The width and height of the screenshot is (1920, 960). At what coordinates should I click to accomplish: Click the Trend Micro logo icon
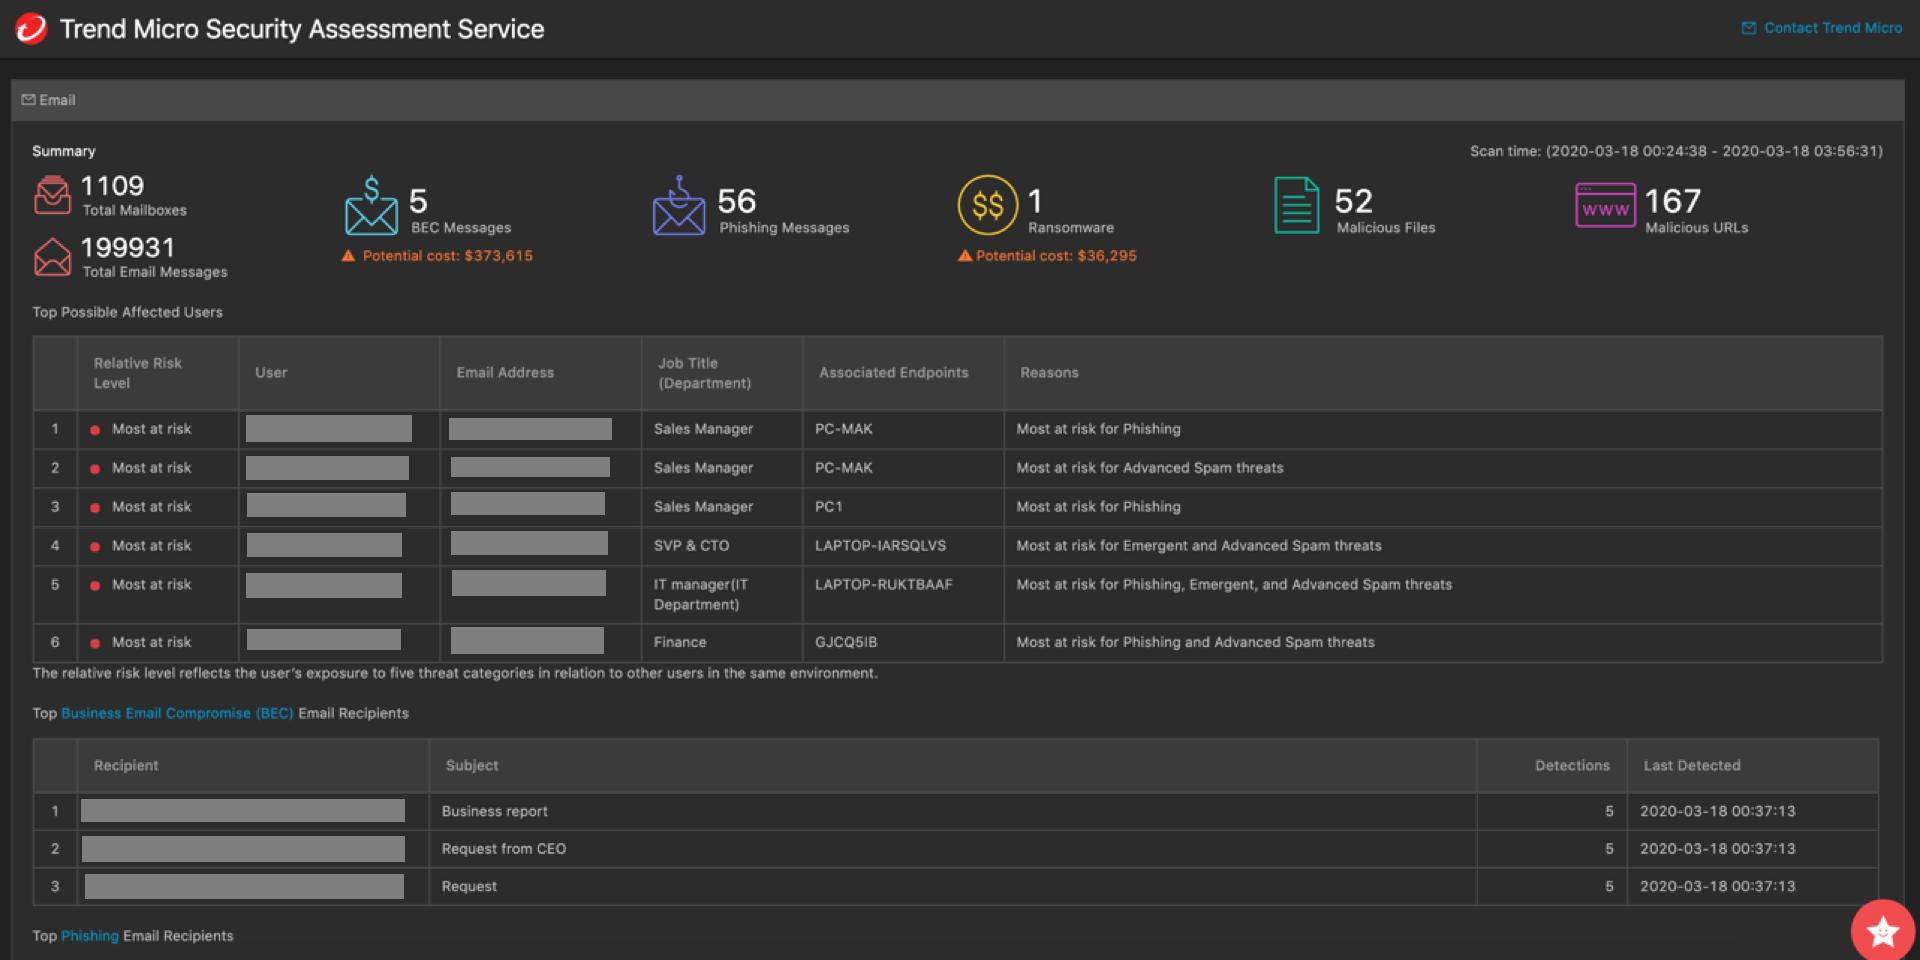tap(31, 29)
